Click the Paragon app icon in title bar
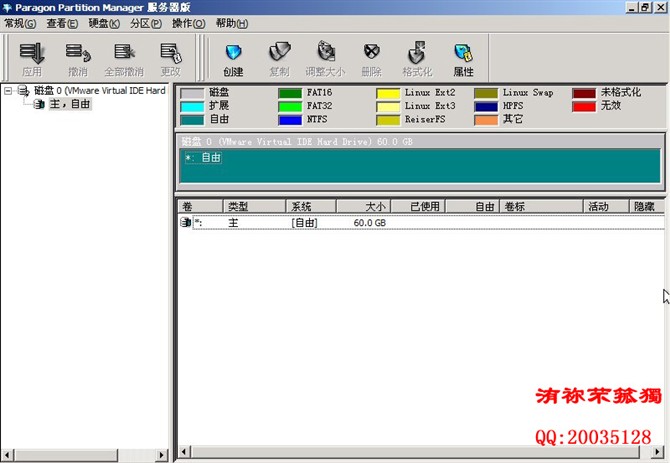 7,8
